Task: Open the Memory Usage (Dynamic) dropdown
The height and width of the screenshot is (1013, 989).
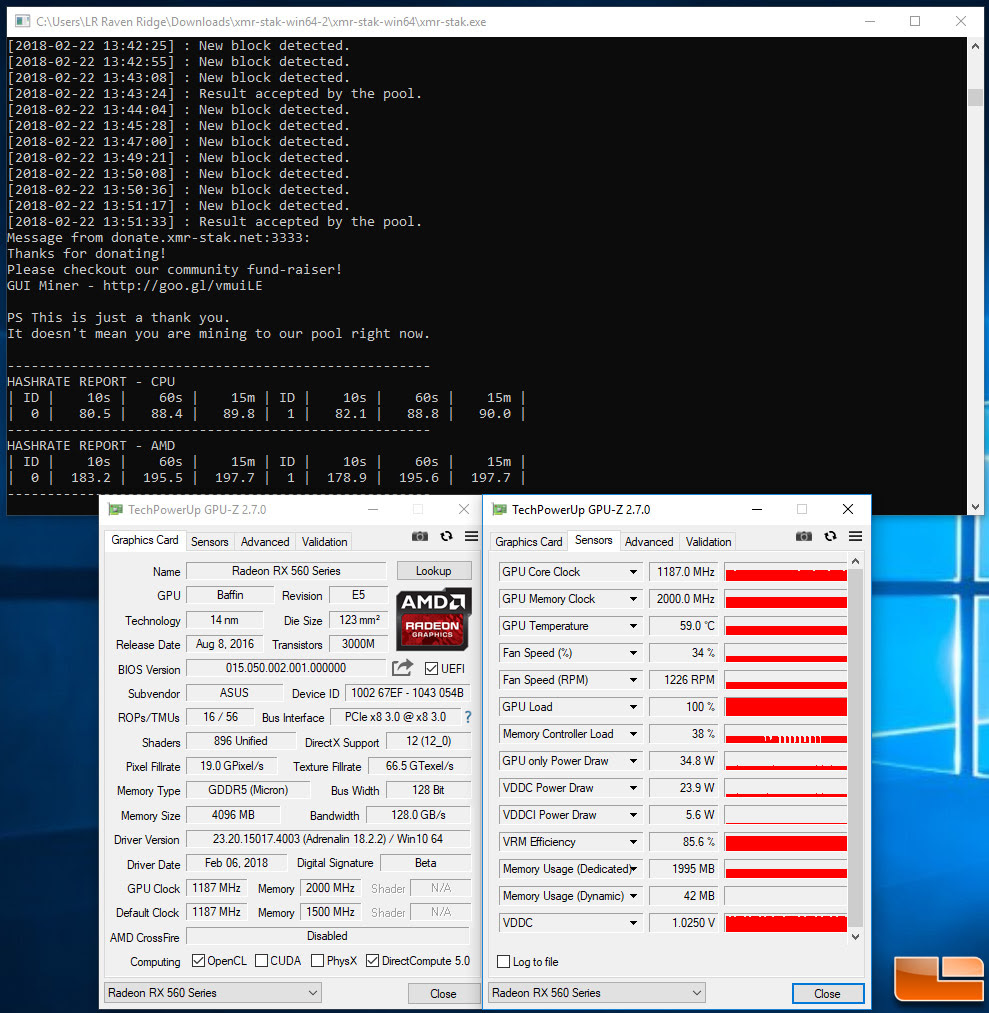Action: [x=634, y=896]
